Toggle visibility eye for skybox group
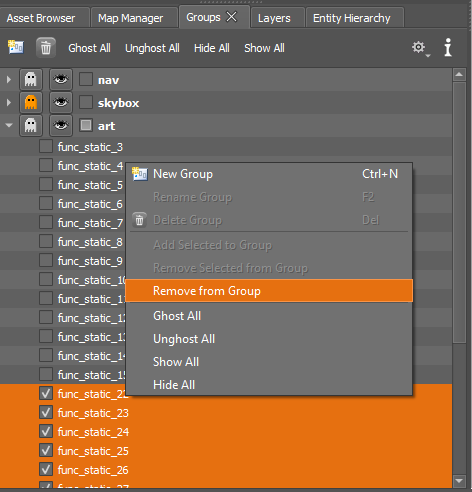Viewport: 472px width, 492px height. [x=61, y=102]
